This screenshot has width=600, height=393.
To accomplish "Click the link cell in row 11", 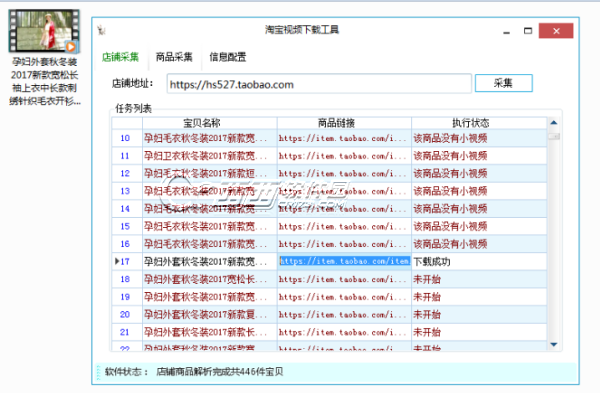I will click(344, 156).
